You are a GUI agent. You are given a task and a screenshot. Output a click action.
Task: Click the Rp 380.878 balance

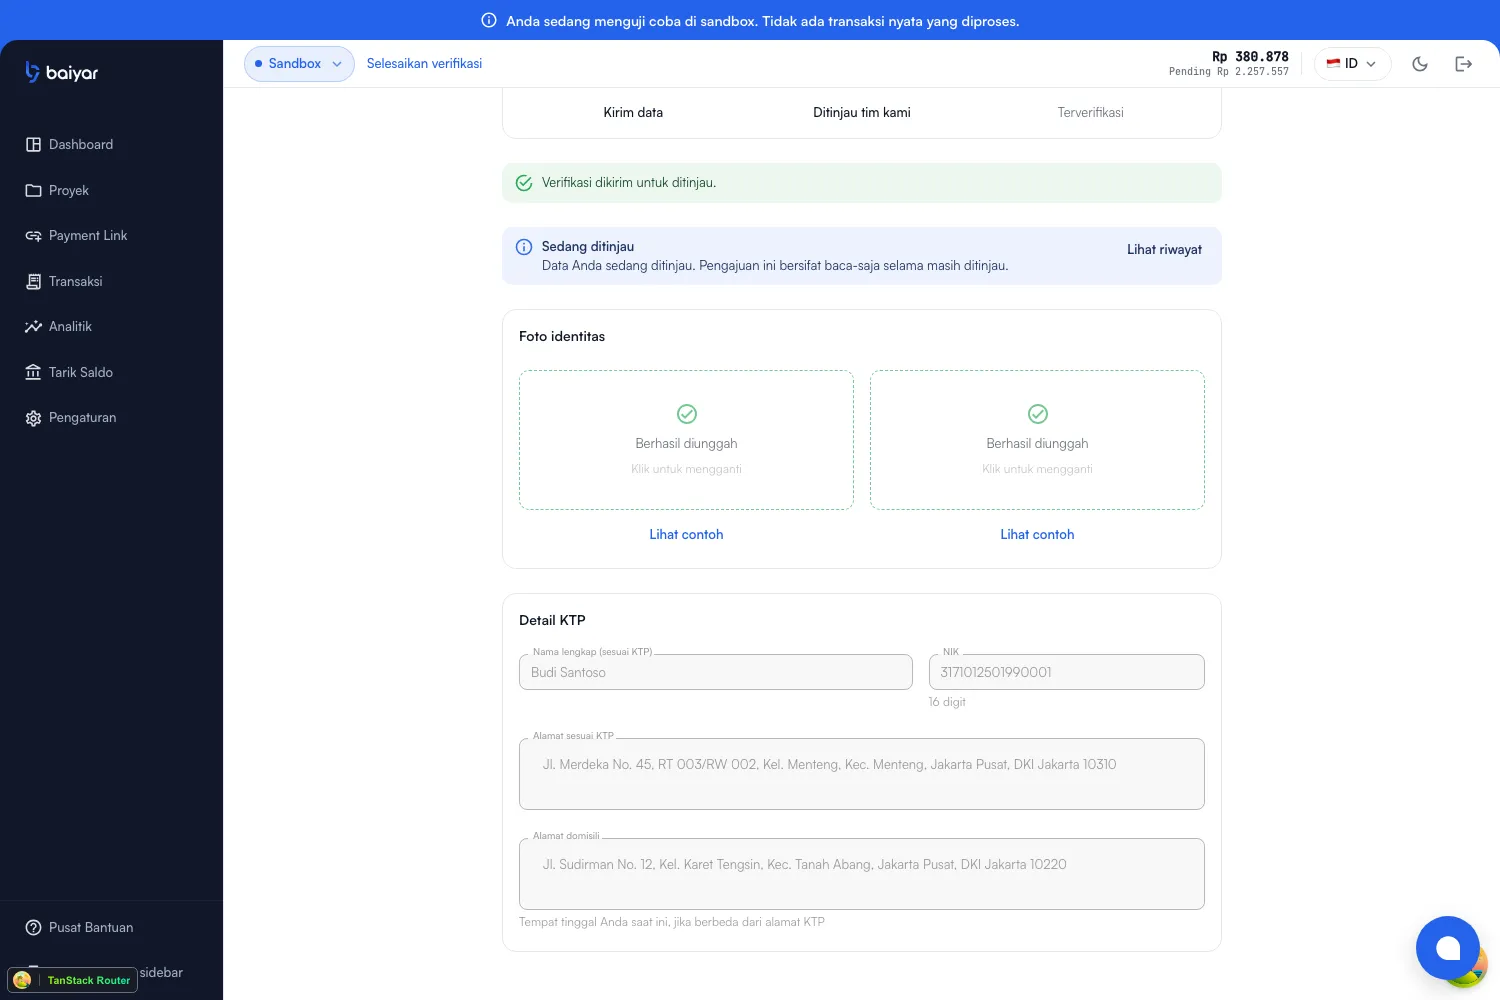pos(1250,57)
